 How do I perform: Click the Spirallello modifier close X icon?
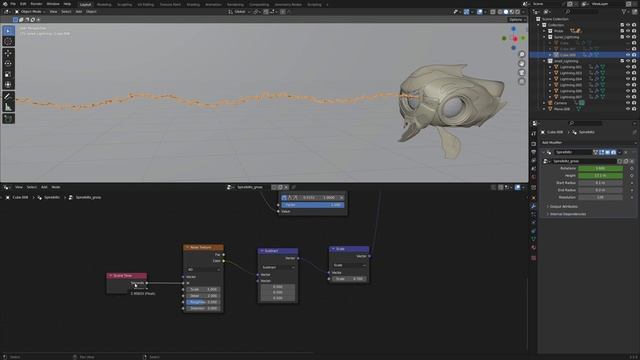626,152
